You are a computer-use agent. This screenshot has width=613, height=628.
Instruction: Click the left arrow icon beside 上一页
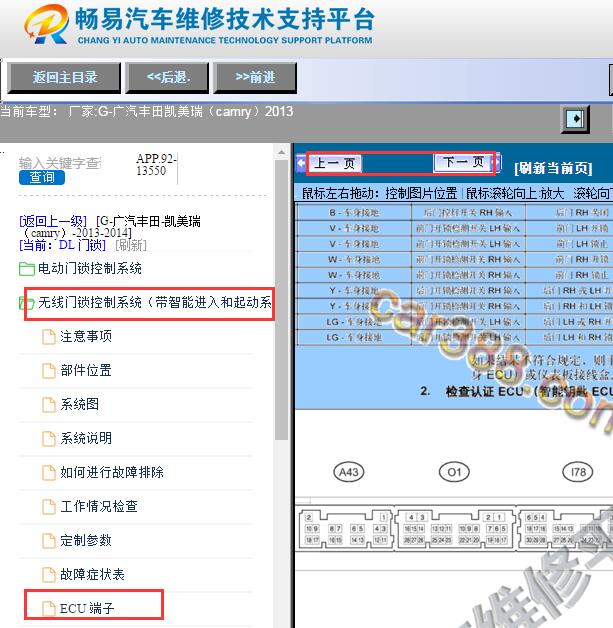301,163
